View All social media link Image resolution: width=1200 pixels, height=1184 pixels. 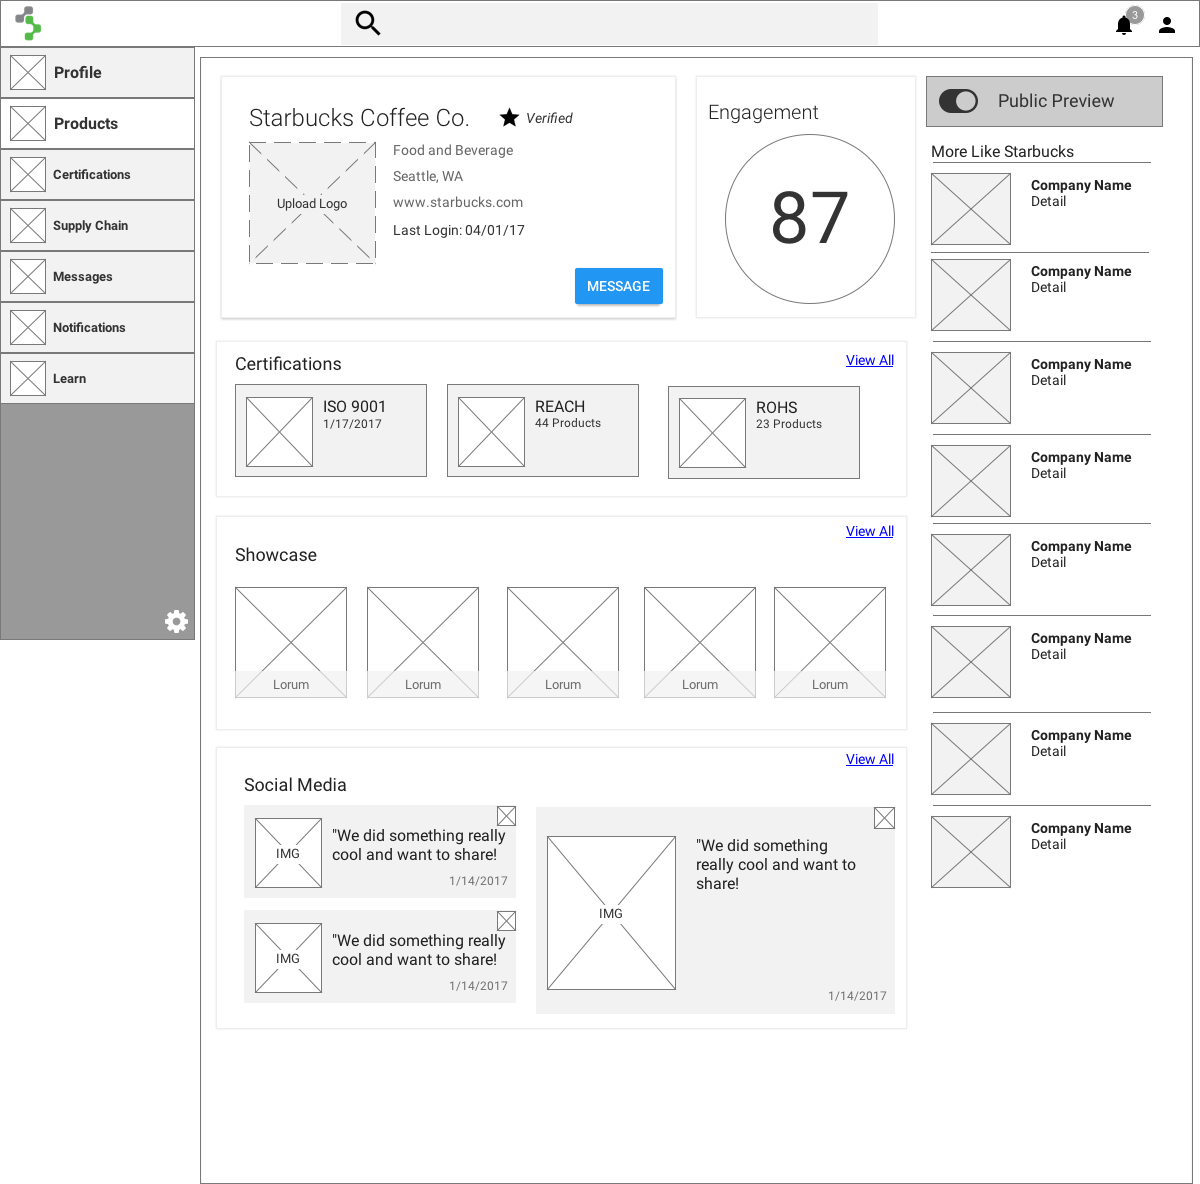[870, 759]
